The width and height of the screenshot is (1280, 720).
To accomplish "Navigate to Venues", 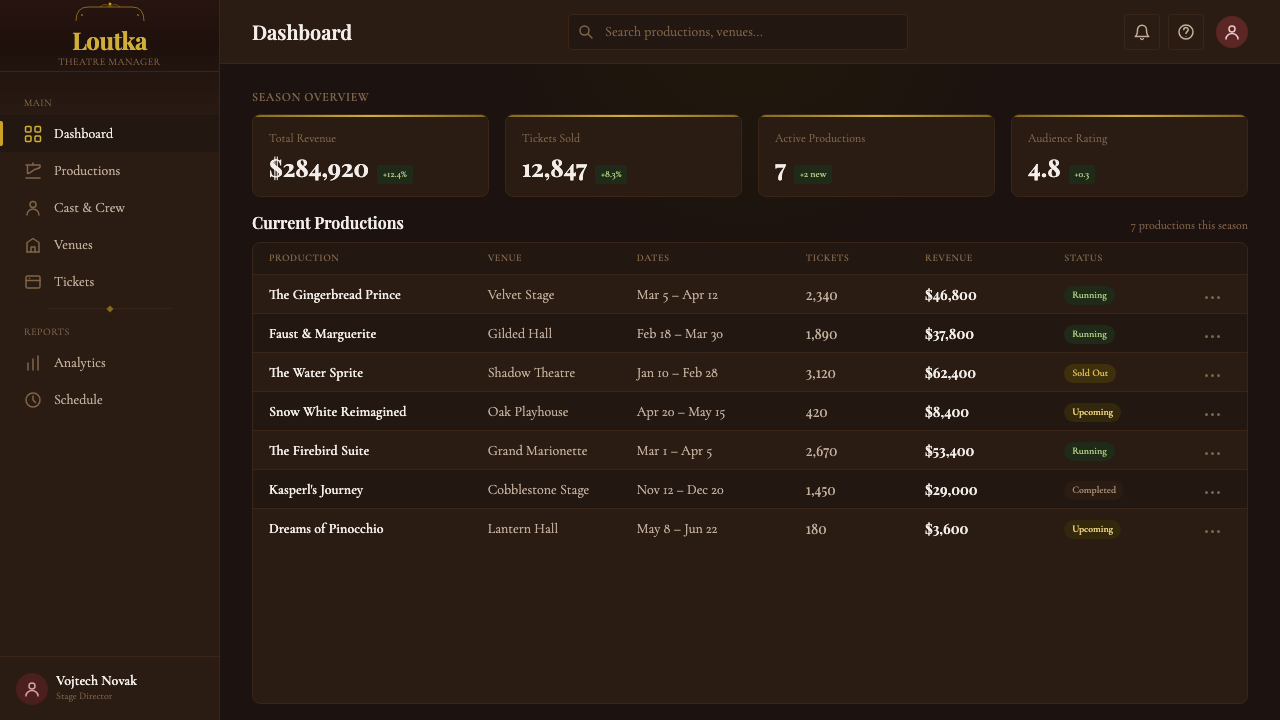I will [109, 245].
